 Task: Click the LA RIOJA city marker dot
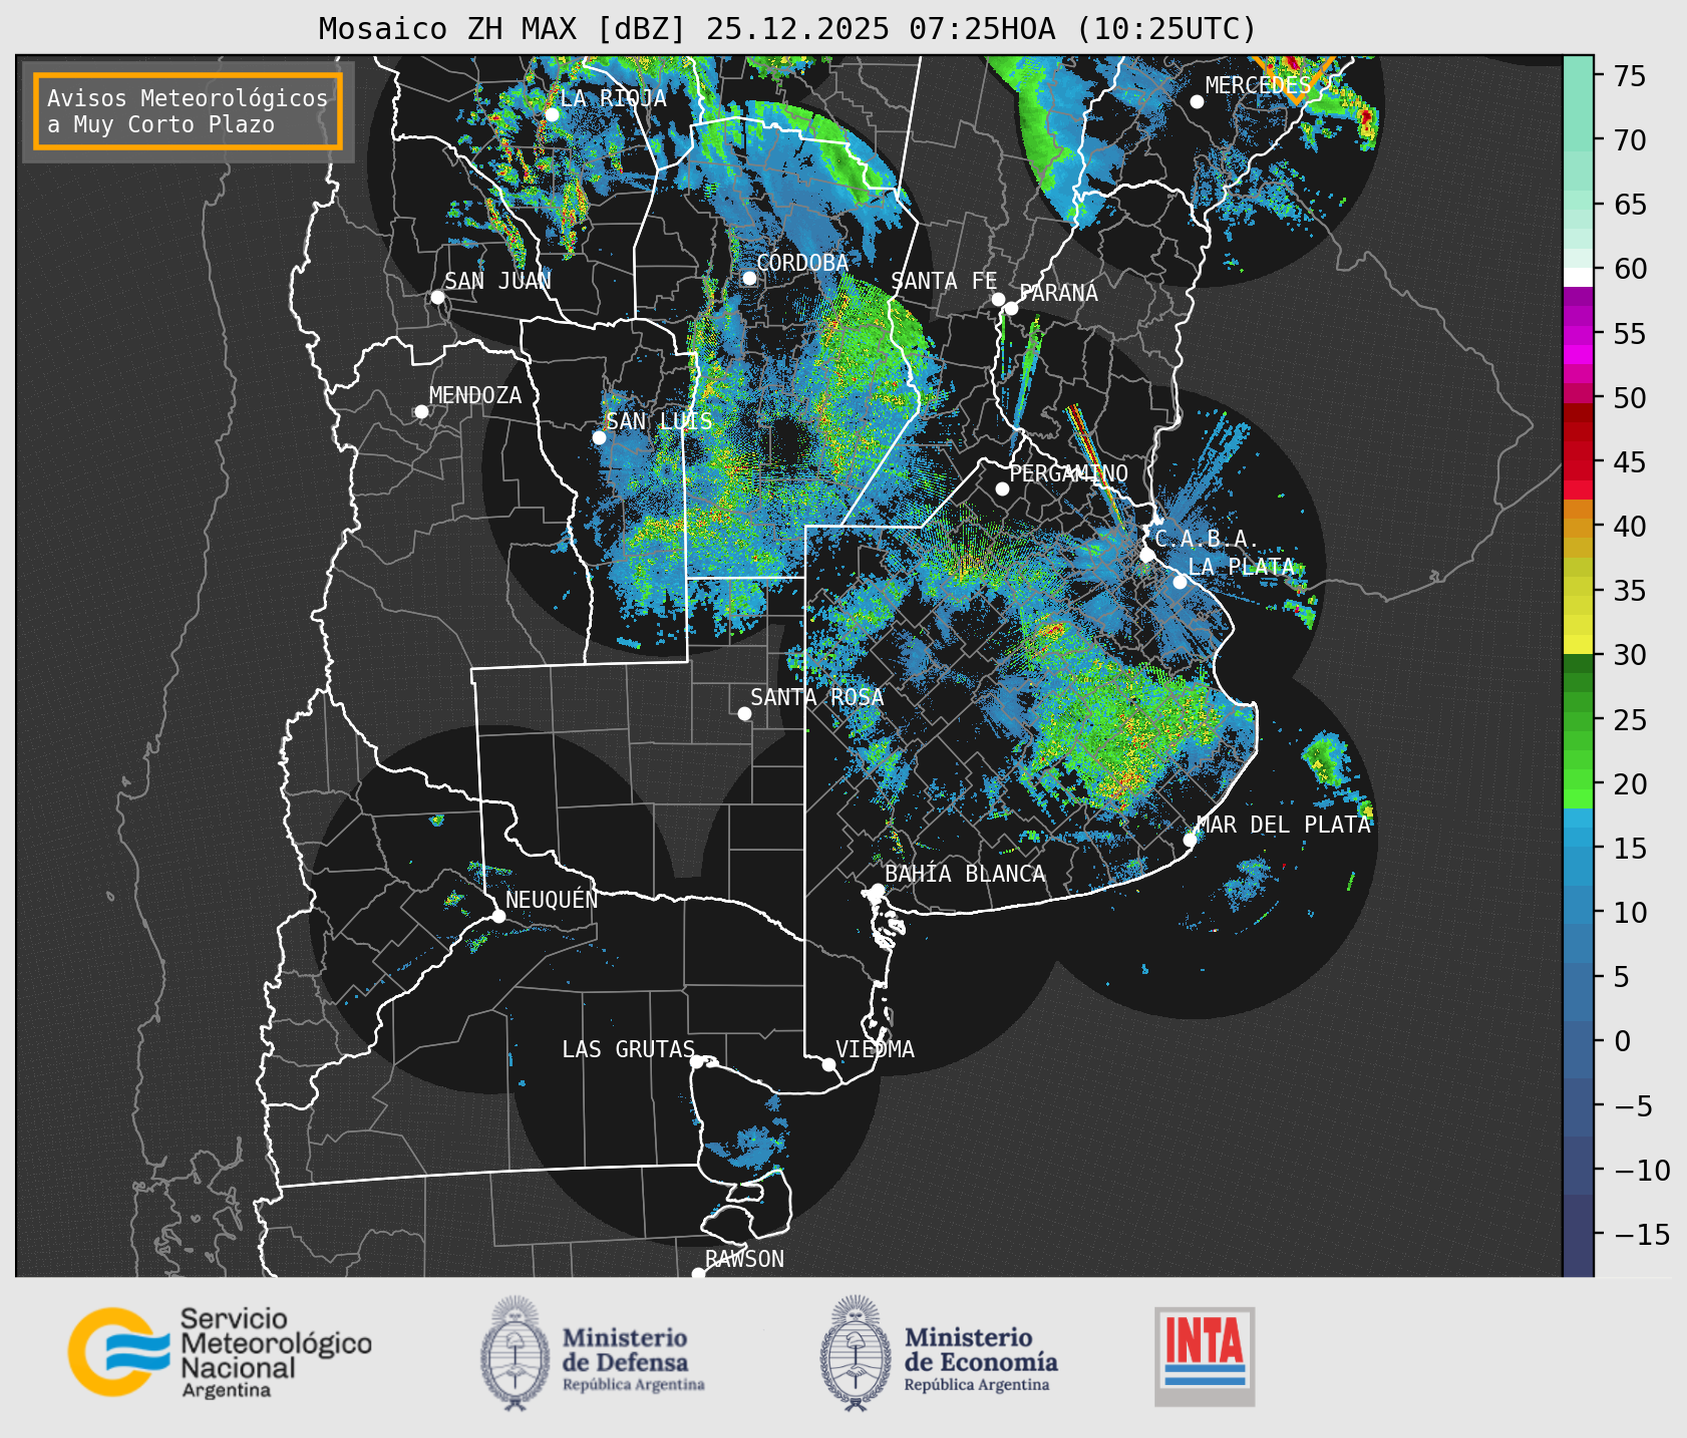click(552, 114)
